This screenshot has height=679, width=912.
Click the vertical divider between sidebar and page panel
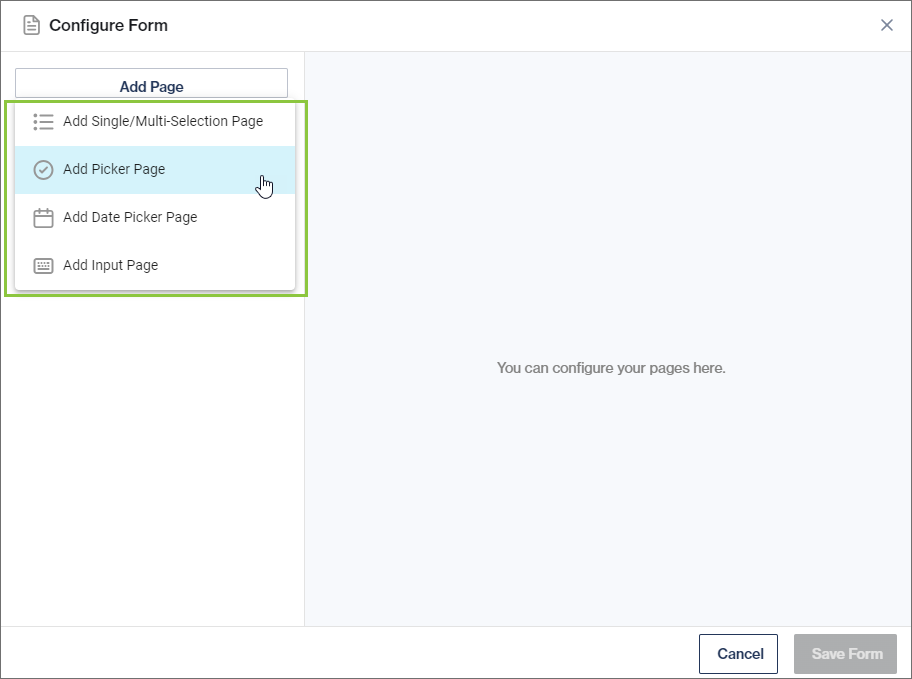point(304,400)
